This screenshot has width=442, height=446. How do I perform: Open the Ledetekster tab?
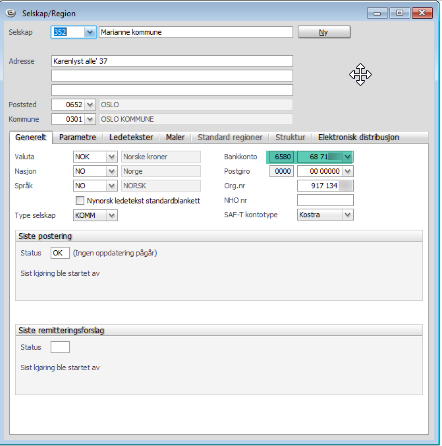pos(131,137)
